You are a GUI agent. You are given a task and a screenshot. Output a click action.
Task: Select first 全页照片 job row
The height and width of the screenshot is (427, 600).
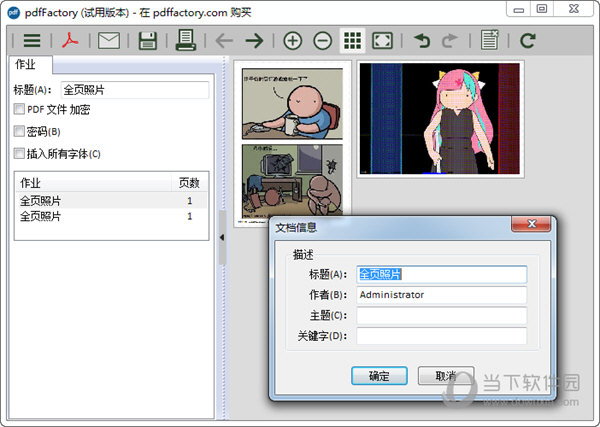click(x=111, y=200)
